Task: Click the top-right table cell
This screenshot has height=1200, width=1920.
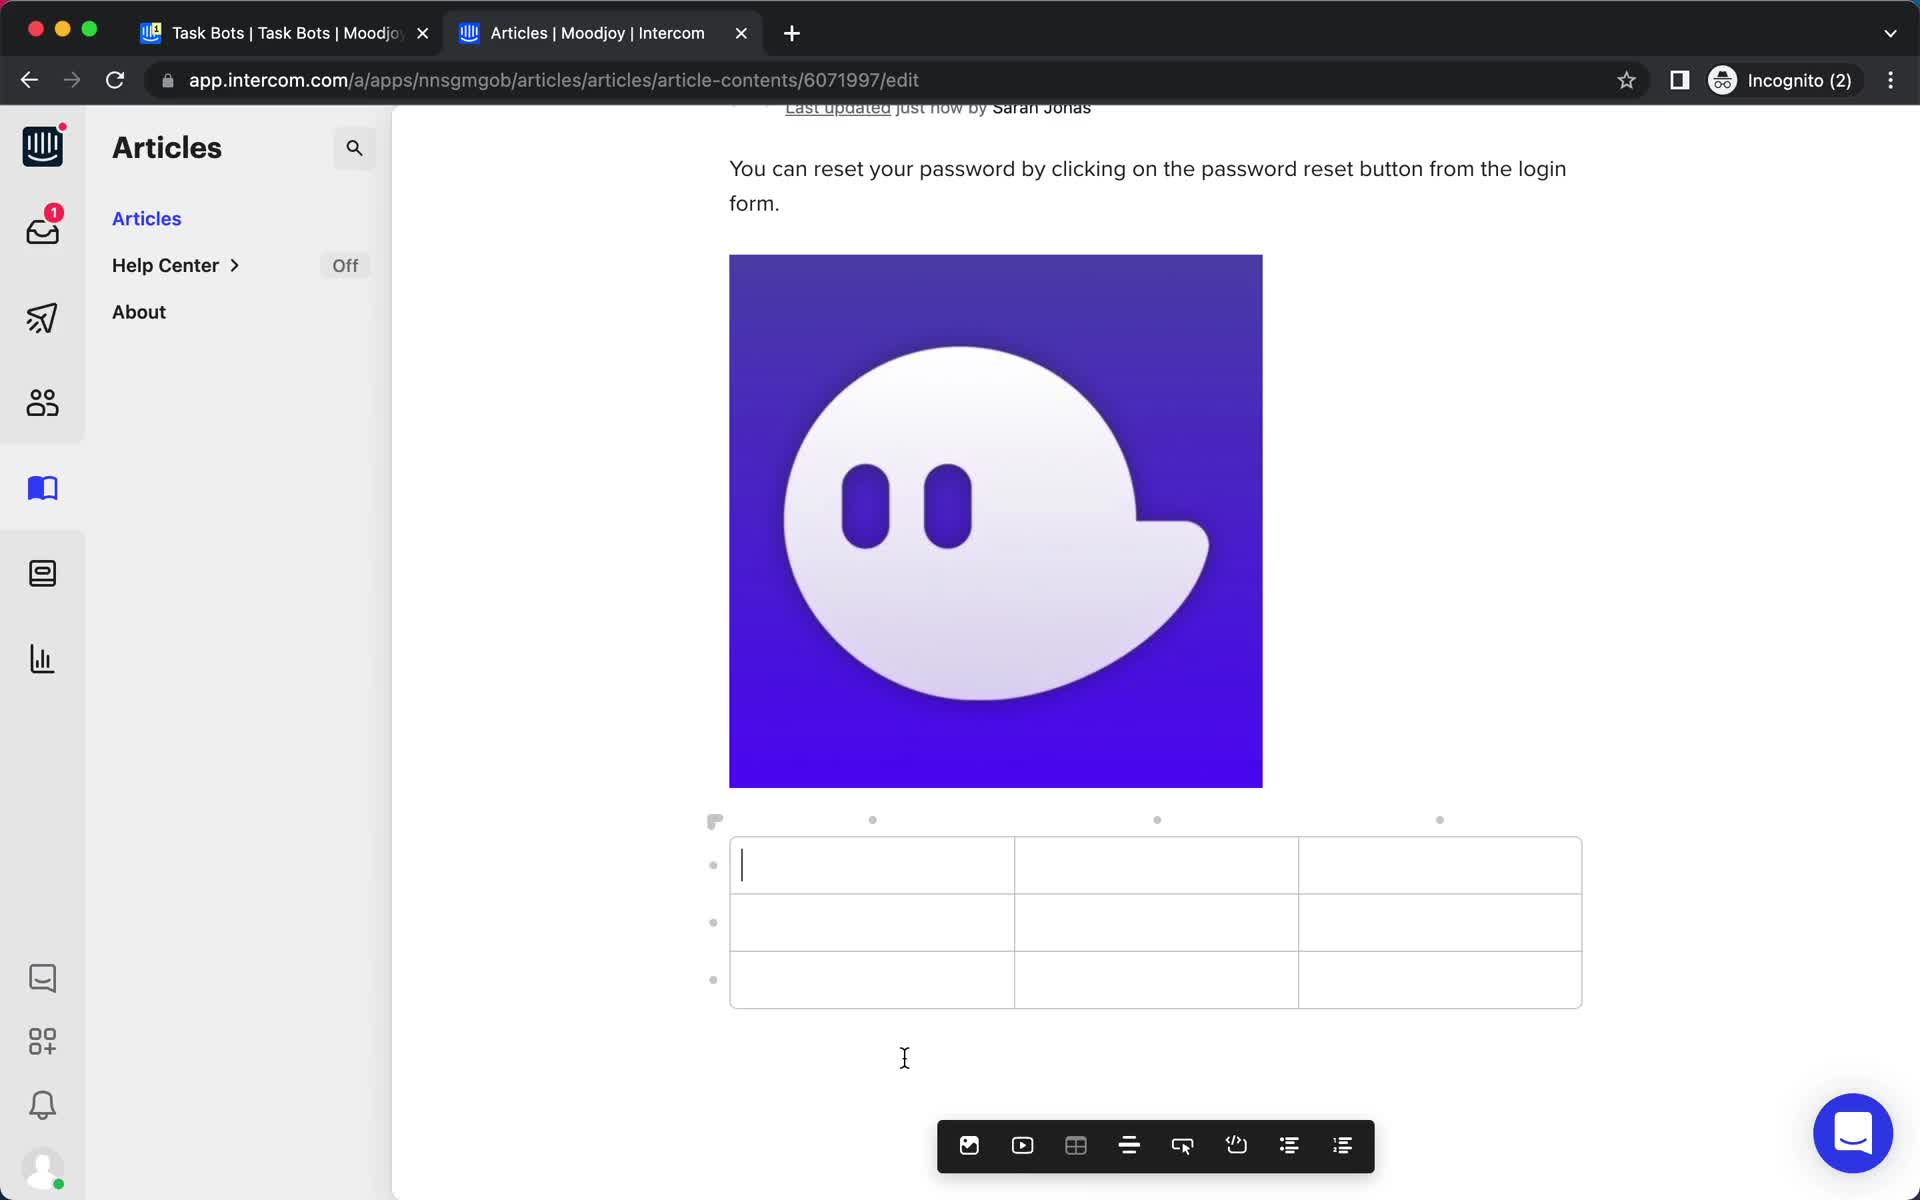Action: tap(1440, 865)
